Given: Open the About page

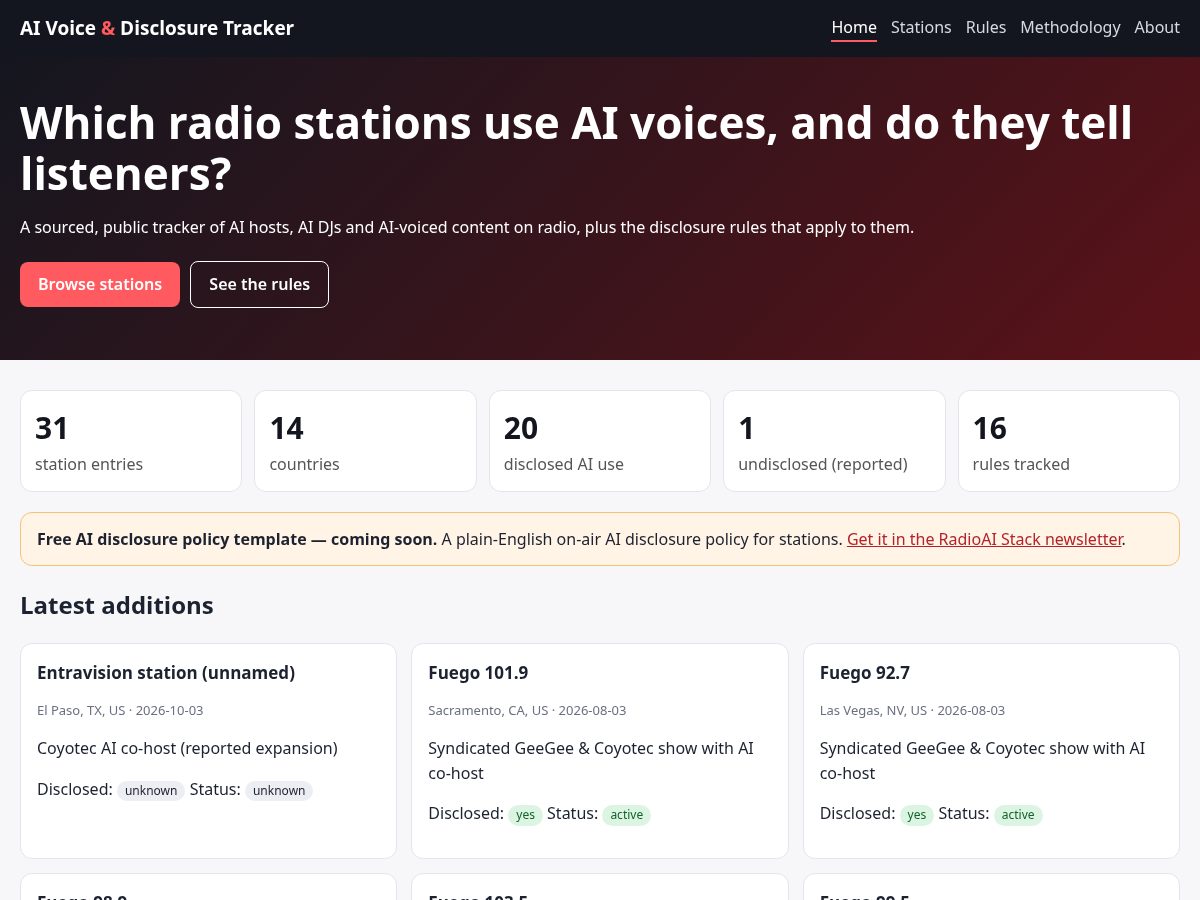Looking at the screenshot, I should pos(1157,28).
